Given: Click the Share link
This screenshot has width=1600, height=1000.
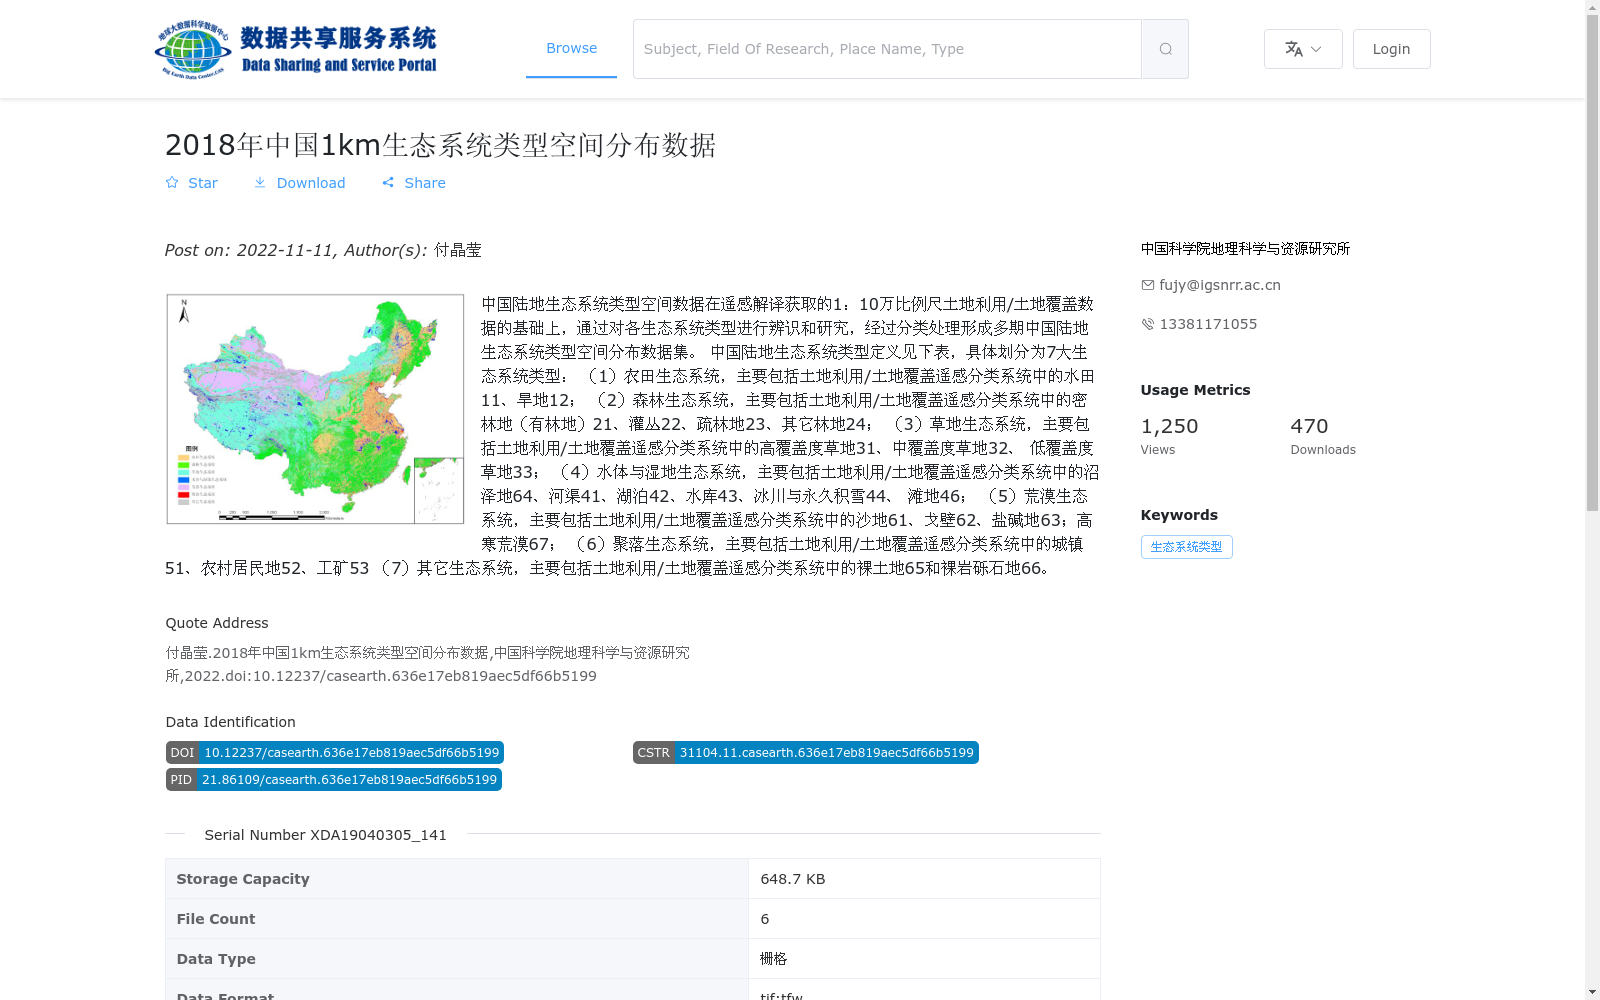Looking at the screenshot, I should tap(413, 183).
